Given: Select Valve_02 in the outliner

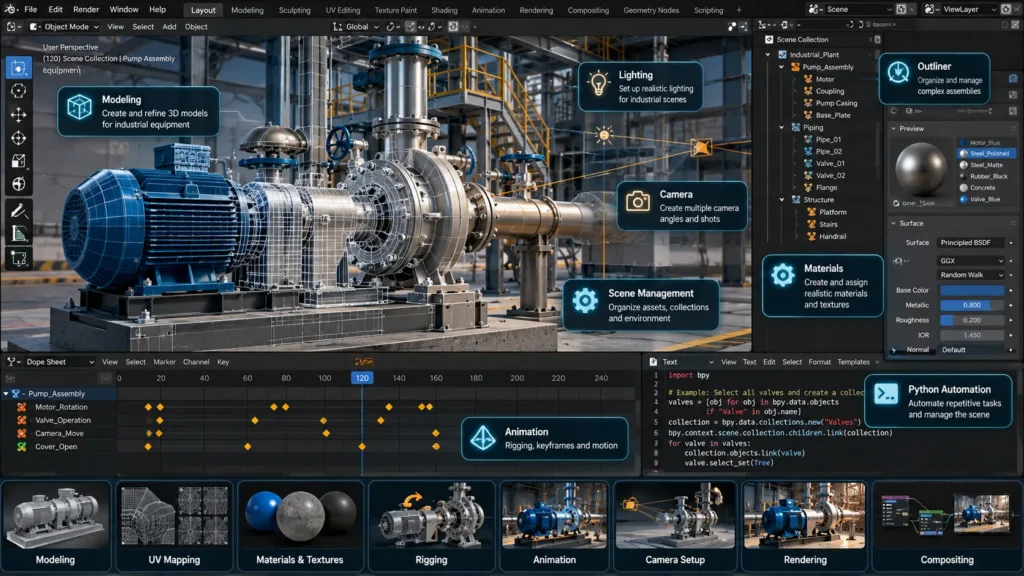Looking at the screenshot, I should click(x=830, y=176).
